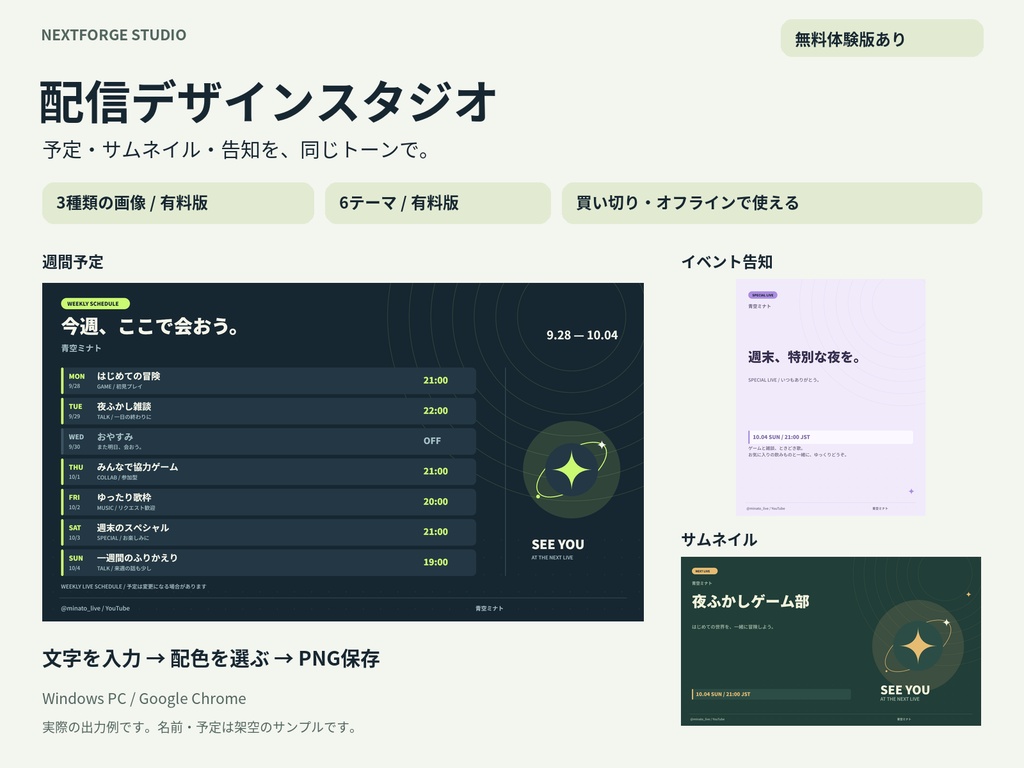The width and height of the screenshot is (1024, 768).
Task: Click the 買い切り・オフラインで使える pill
Action: pos(772,203)
